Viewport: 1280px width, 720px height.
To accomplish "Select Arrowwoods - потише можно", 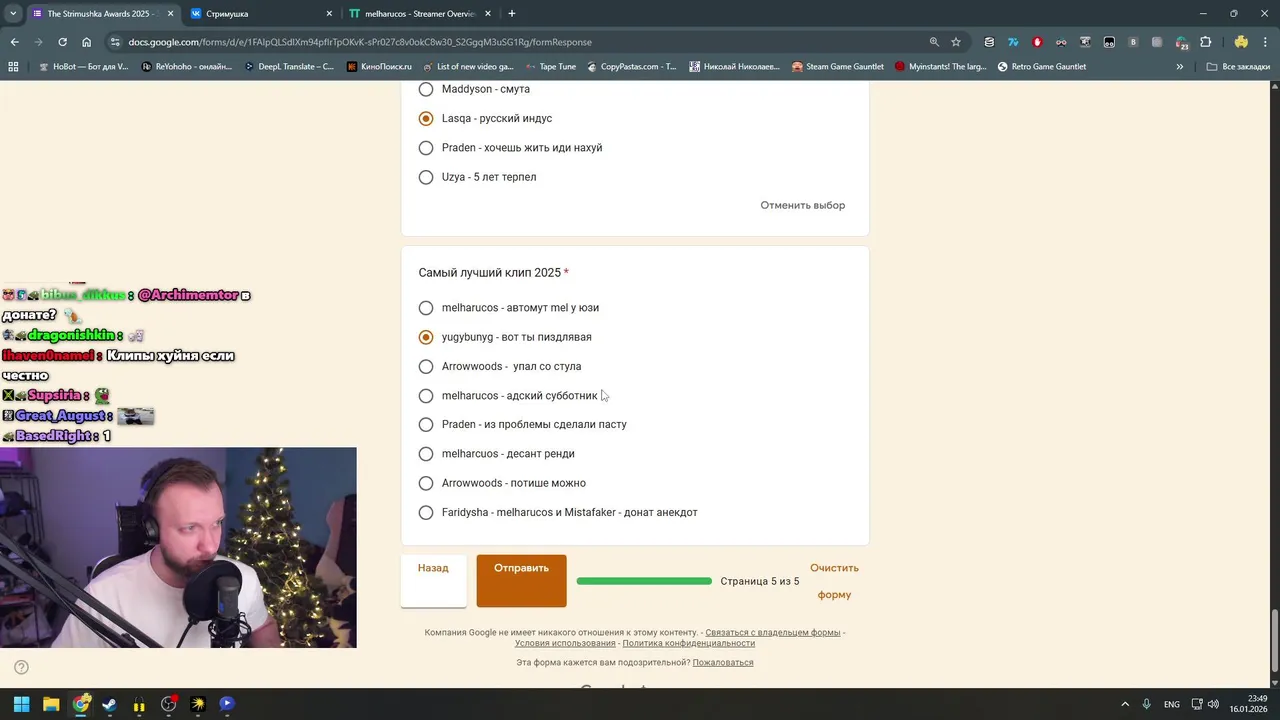I will [x=426, y=483].
